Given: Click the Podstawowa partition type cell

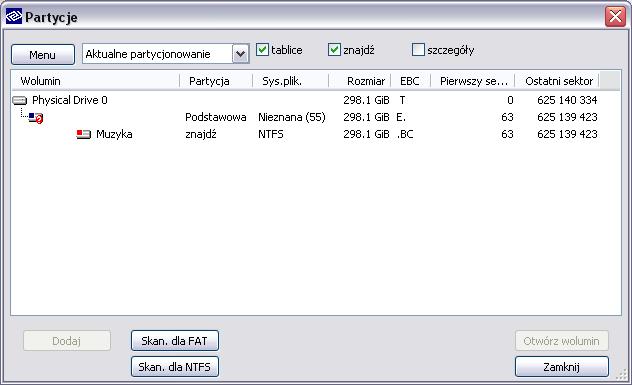Looking at the screenshot, I should coord(216,117).
